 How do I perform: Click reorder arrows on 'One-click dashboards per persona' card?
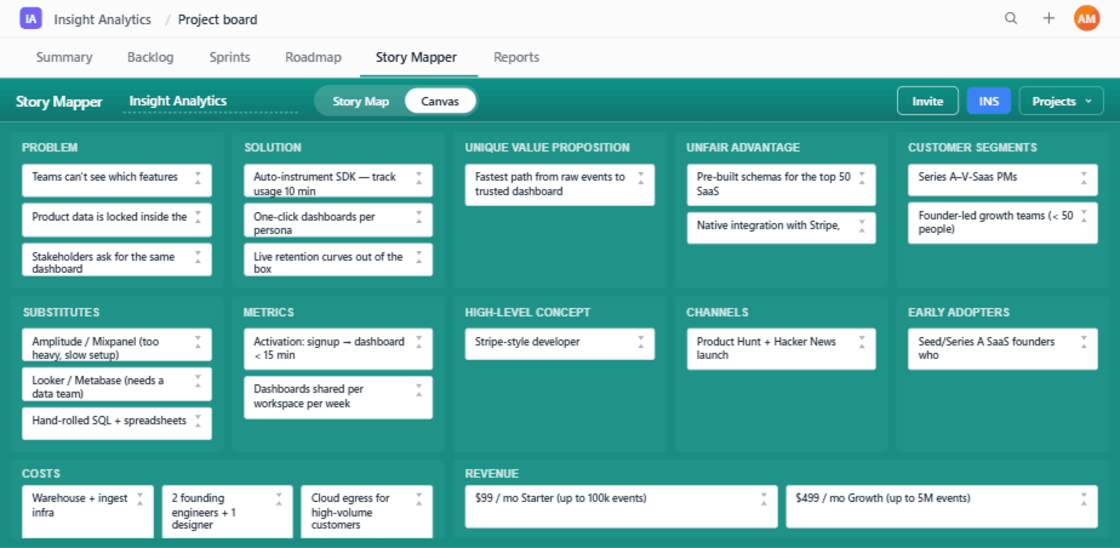point(419,217)
